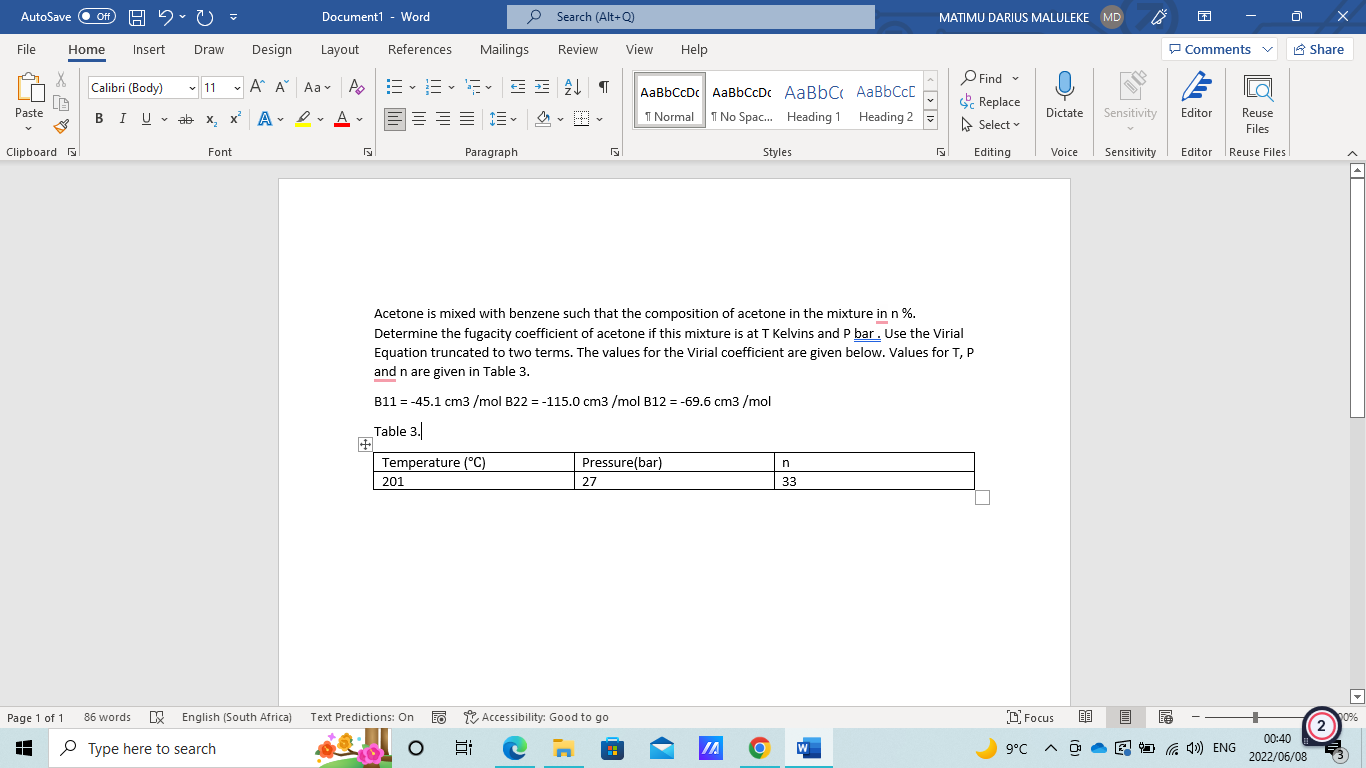
Task: Click the Share button
Action: [1319, 49]
